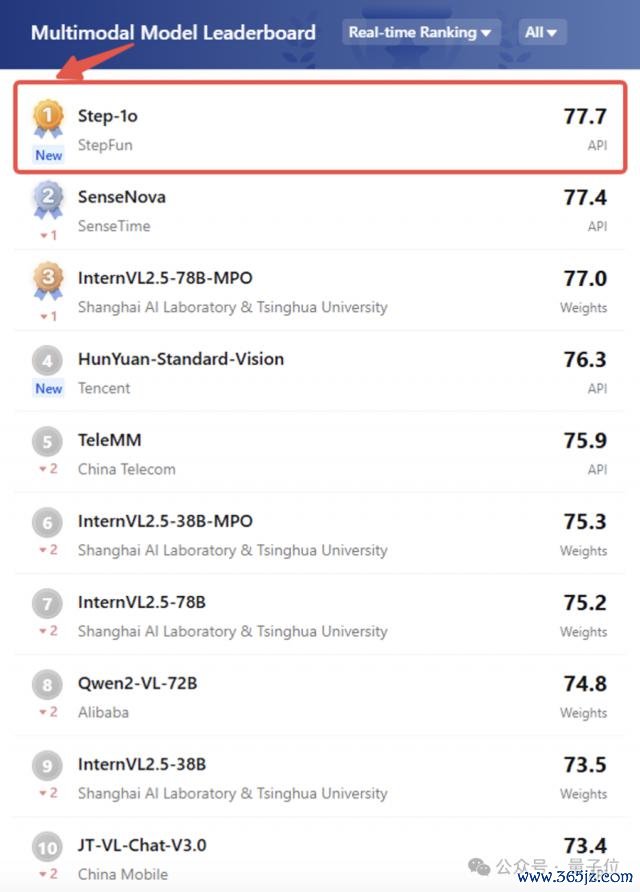
Task: Select the InternVL2.5-78B-MPO model name
Action: point(165,278)
